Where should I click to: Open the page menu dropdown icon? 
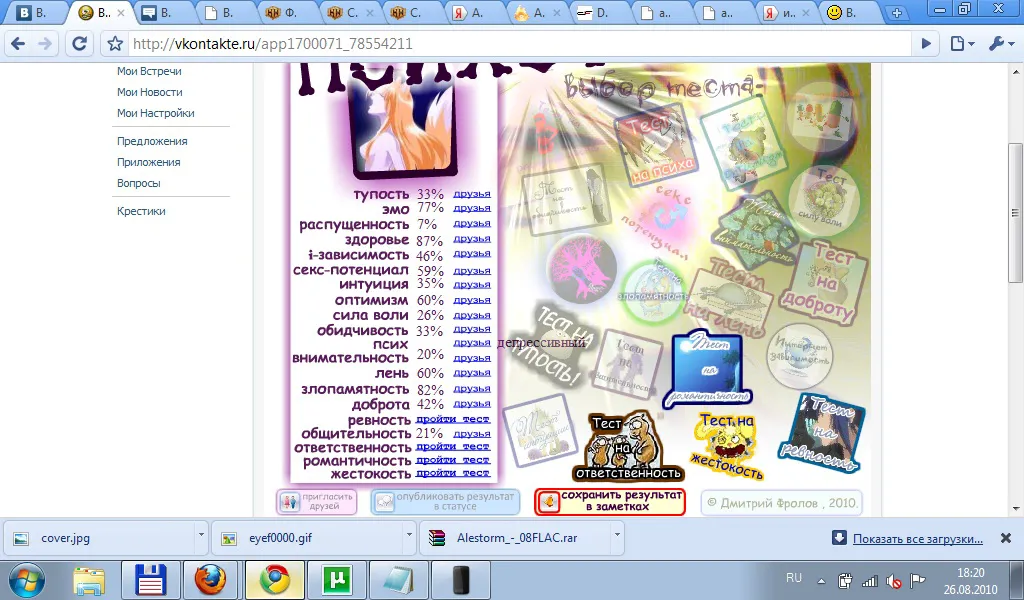point(962,44)
